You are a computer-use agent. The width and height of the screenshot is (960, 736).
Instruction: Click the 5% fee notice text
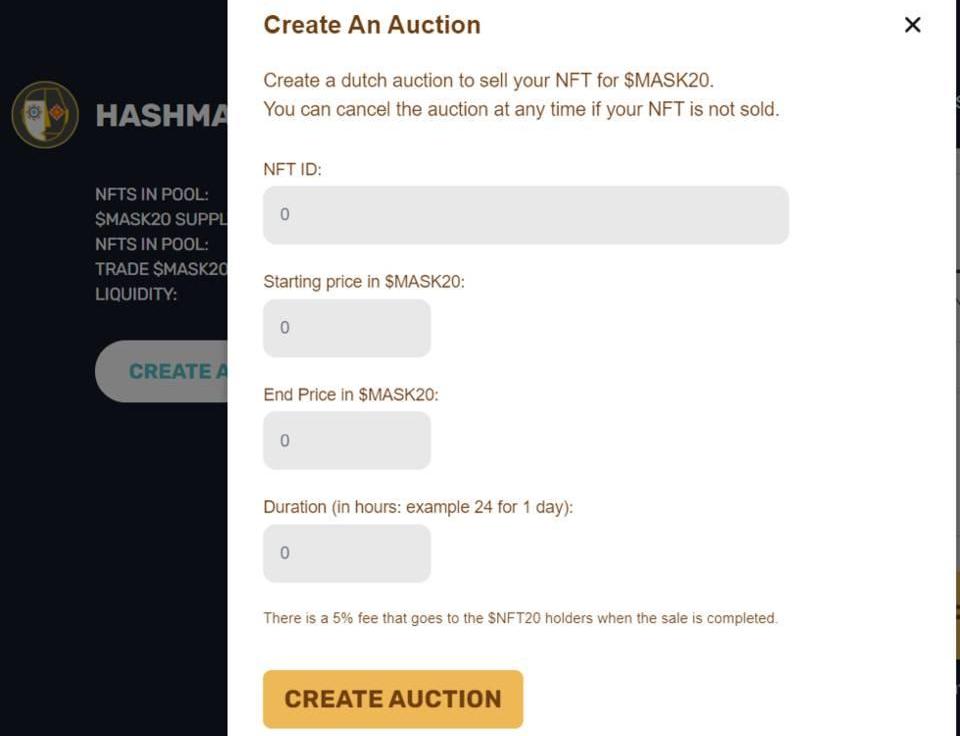point(520,618)
